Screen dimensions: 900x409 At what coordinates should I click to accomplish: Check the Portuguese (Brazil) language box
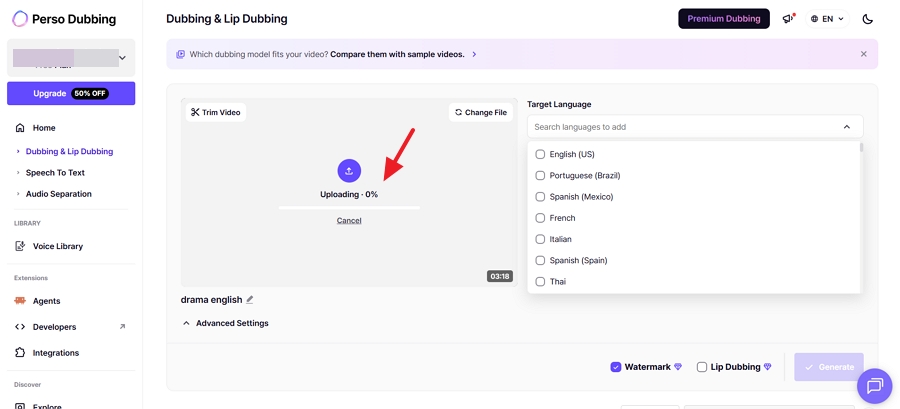tap(540, 176)
